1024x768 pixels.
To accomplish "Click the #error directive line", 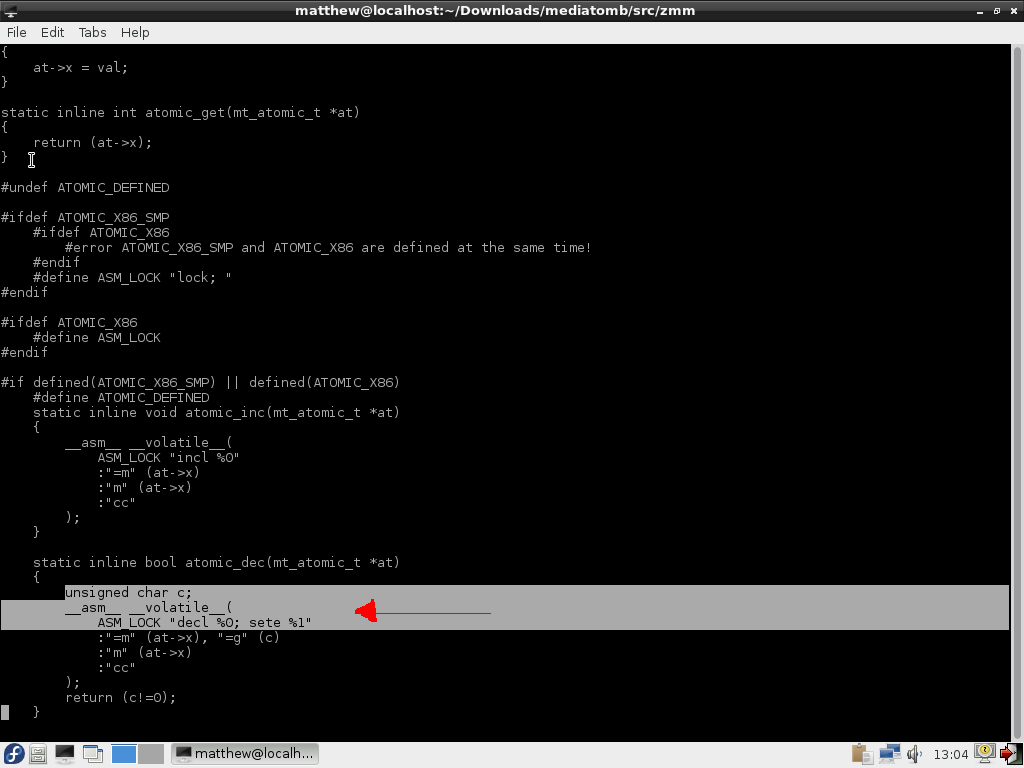I will [x=328, y=248].
